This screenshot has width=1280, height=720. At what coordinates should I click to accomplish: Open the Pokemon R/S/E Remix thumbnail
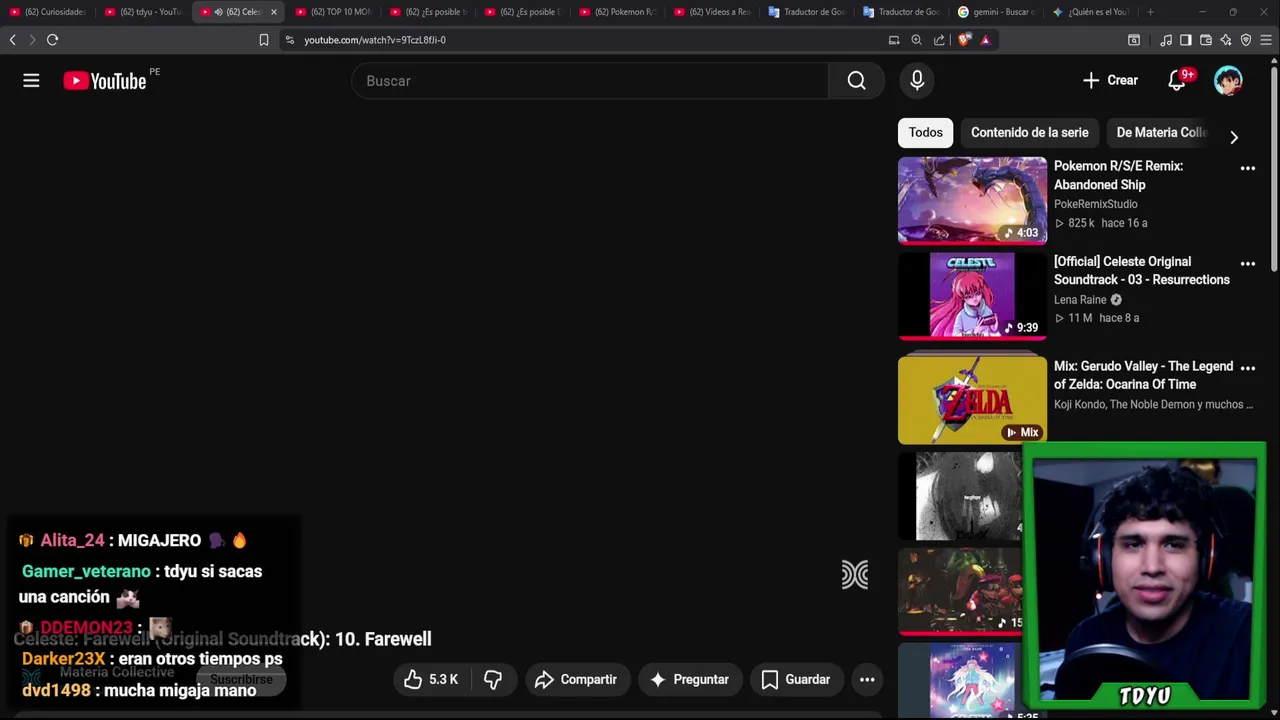(972, 200)
